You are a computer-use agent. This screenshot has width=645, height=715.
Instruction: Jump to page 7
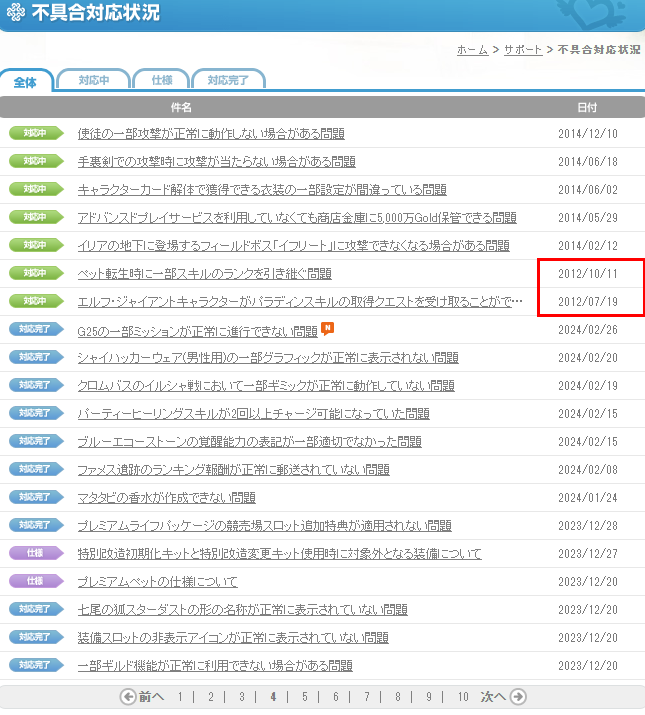367,696
